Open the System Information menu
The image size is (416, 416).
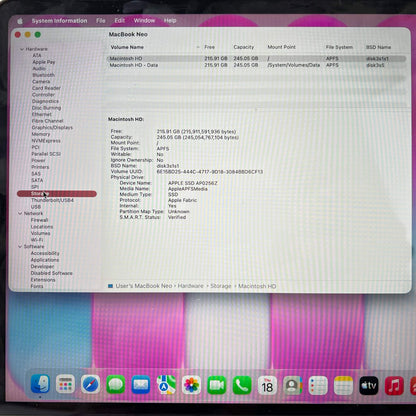tap(59, 21)
